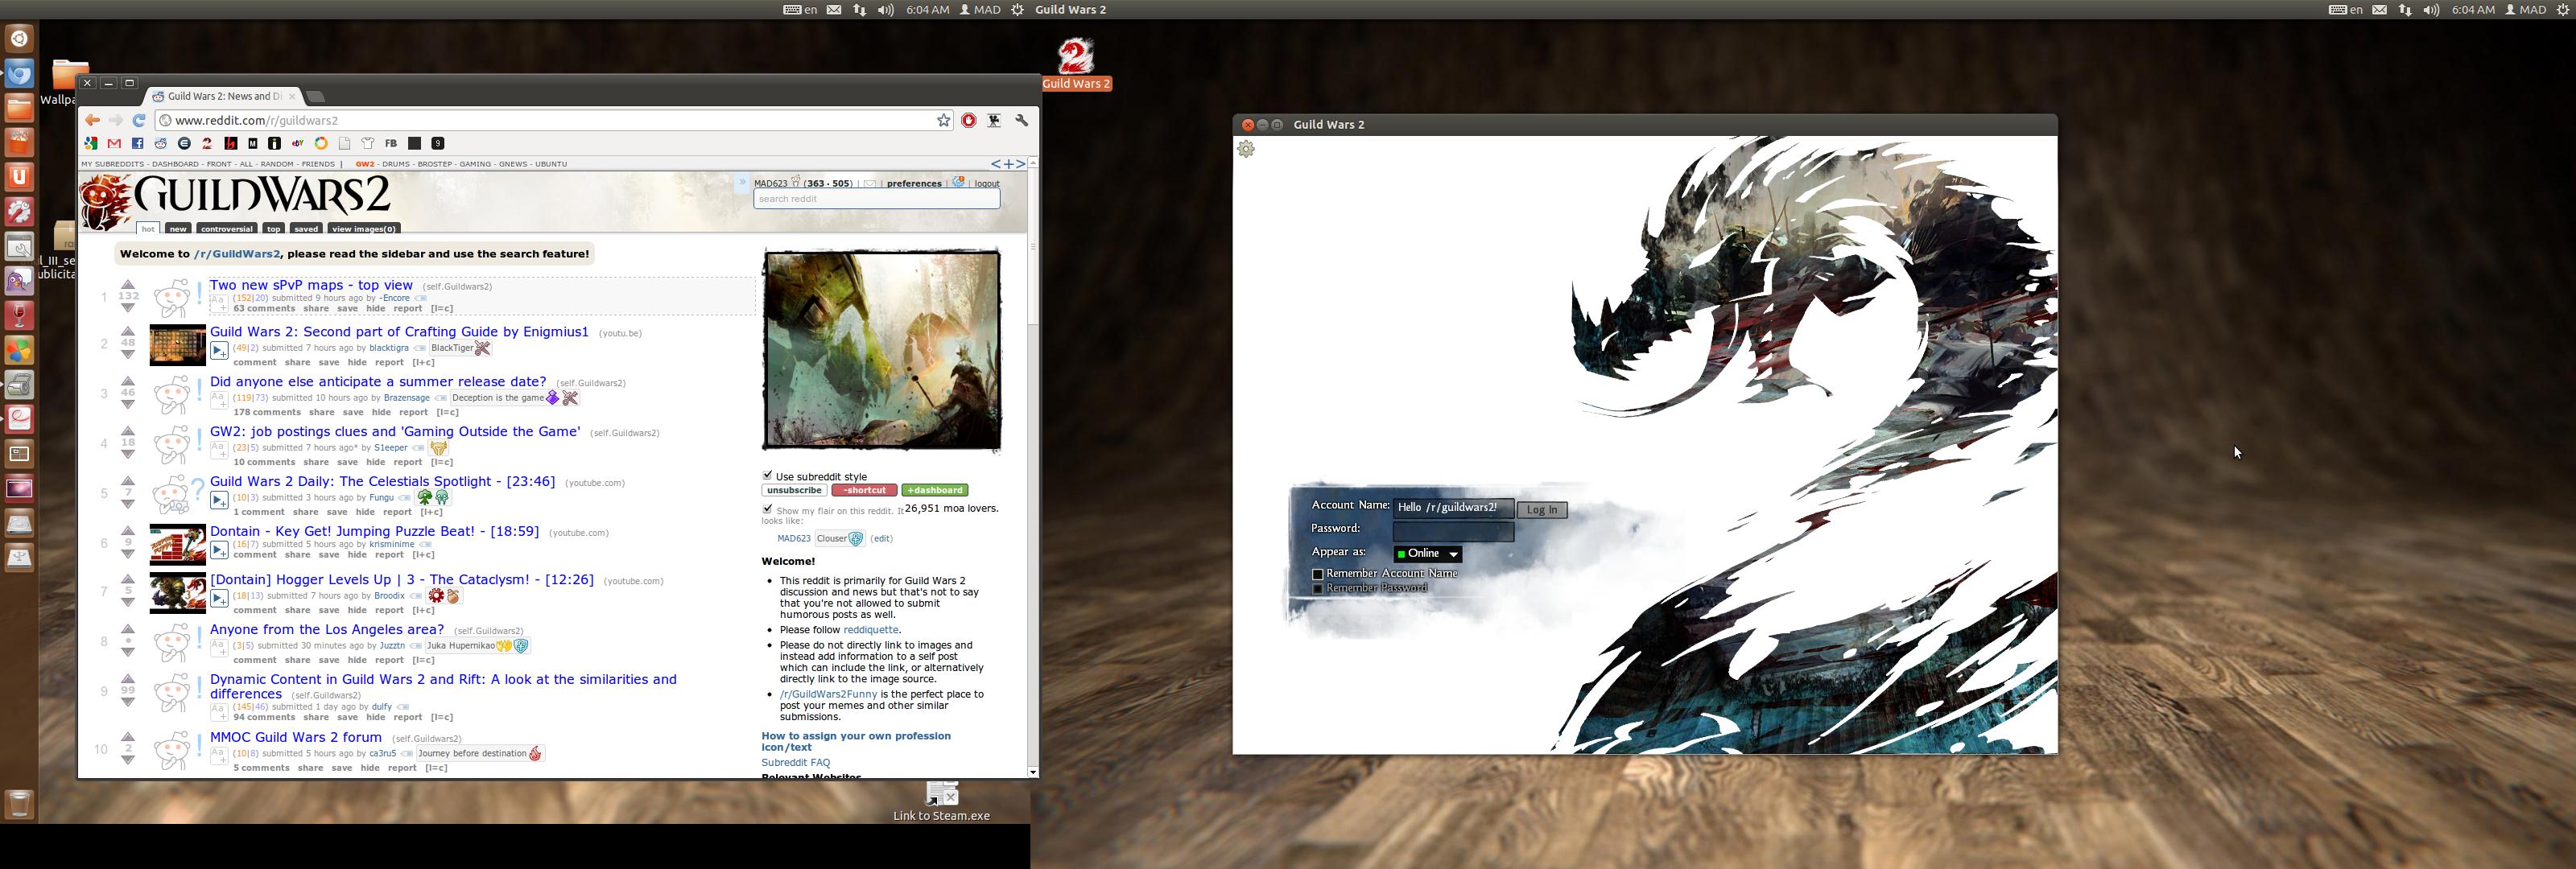Image resolution: width=2576 pixels, height=869 pixels.
Task: Open Ubuntu One launcher icon
Action: point(20,177)
